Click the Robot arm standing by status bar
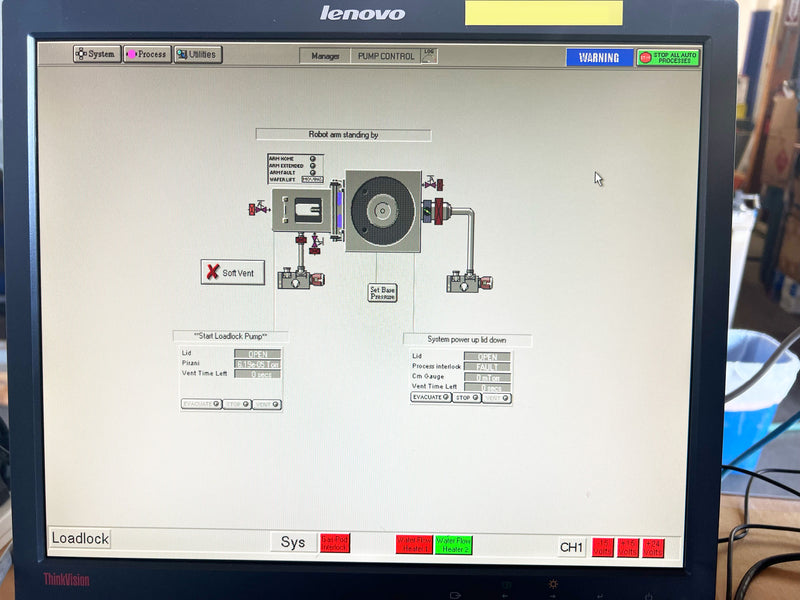 point(343,135)
